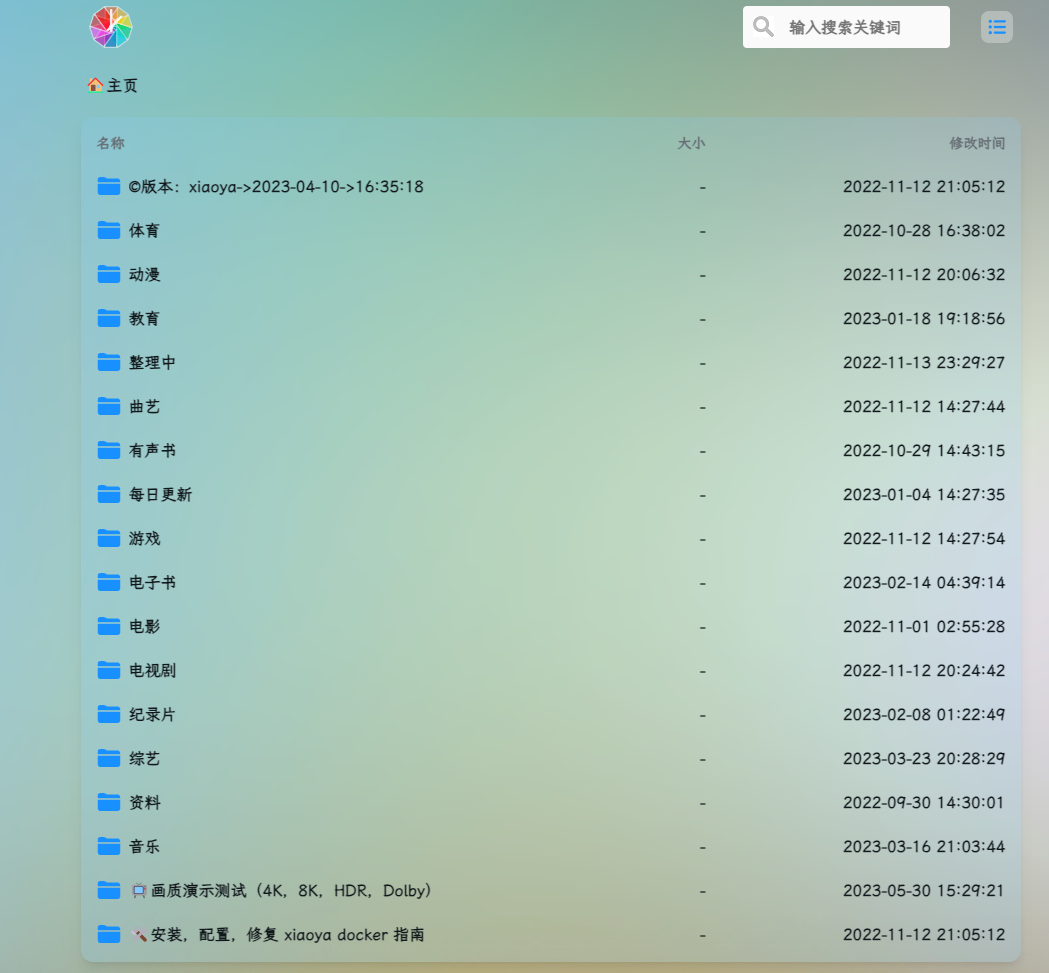Click folder icon of 有声书 row
Image resolution: width=1049 pixels, height=973 pixels.
[108, 450]
